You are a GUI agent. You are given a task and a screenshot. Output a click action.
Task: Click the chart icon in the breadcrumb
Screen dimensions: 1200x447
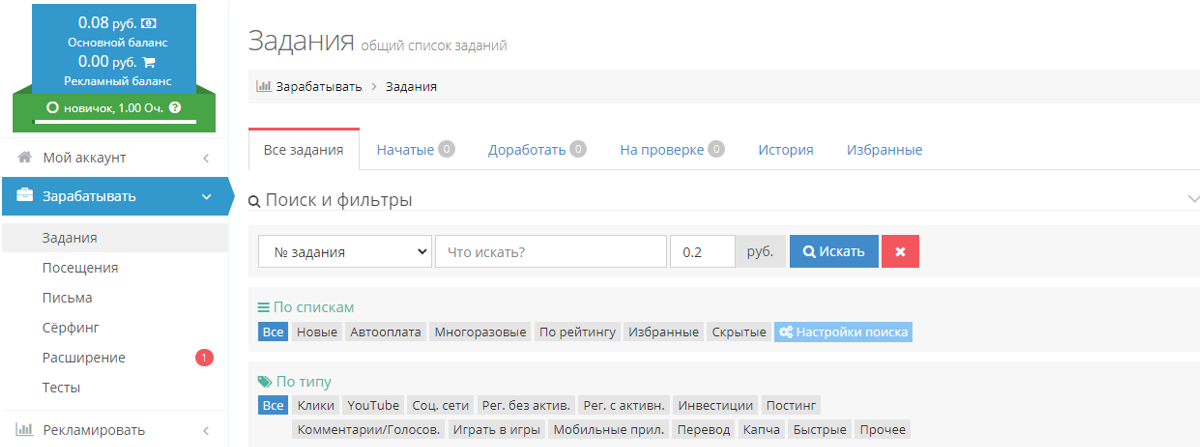(x=264, y=86)
